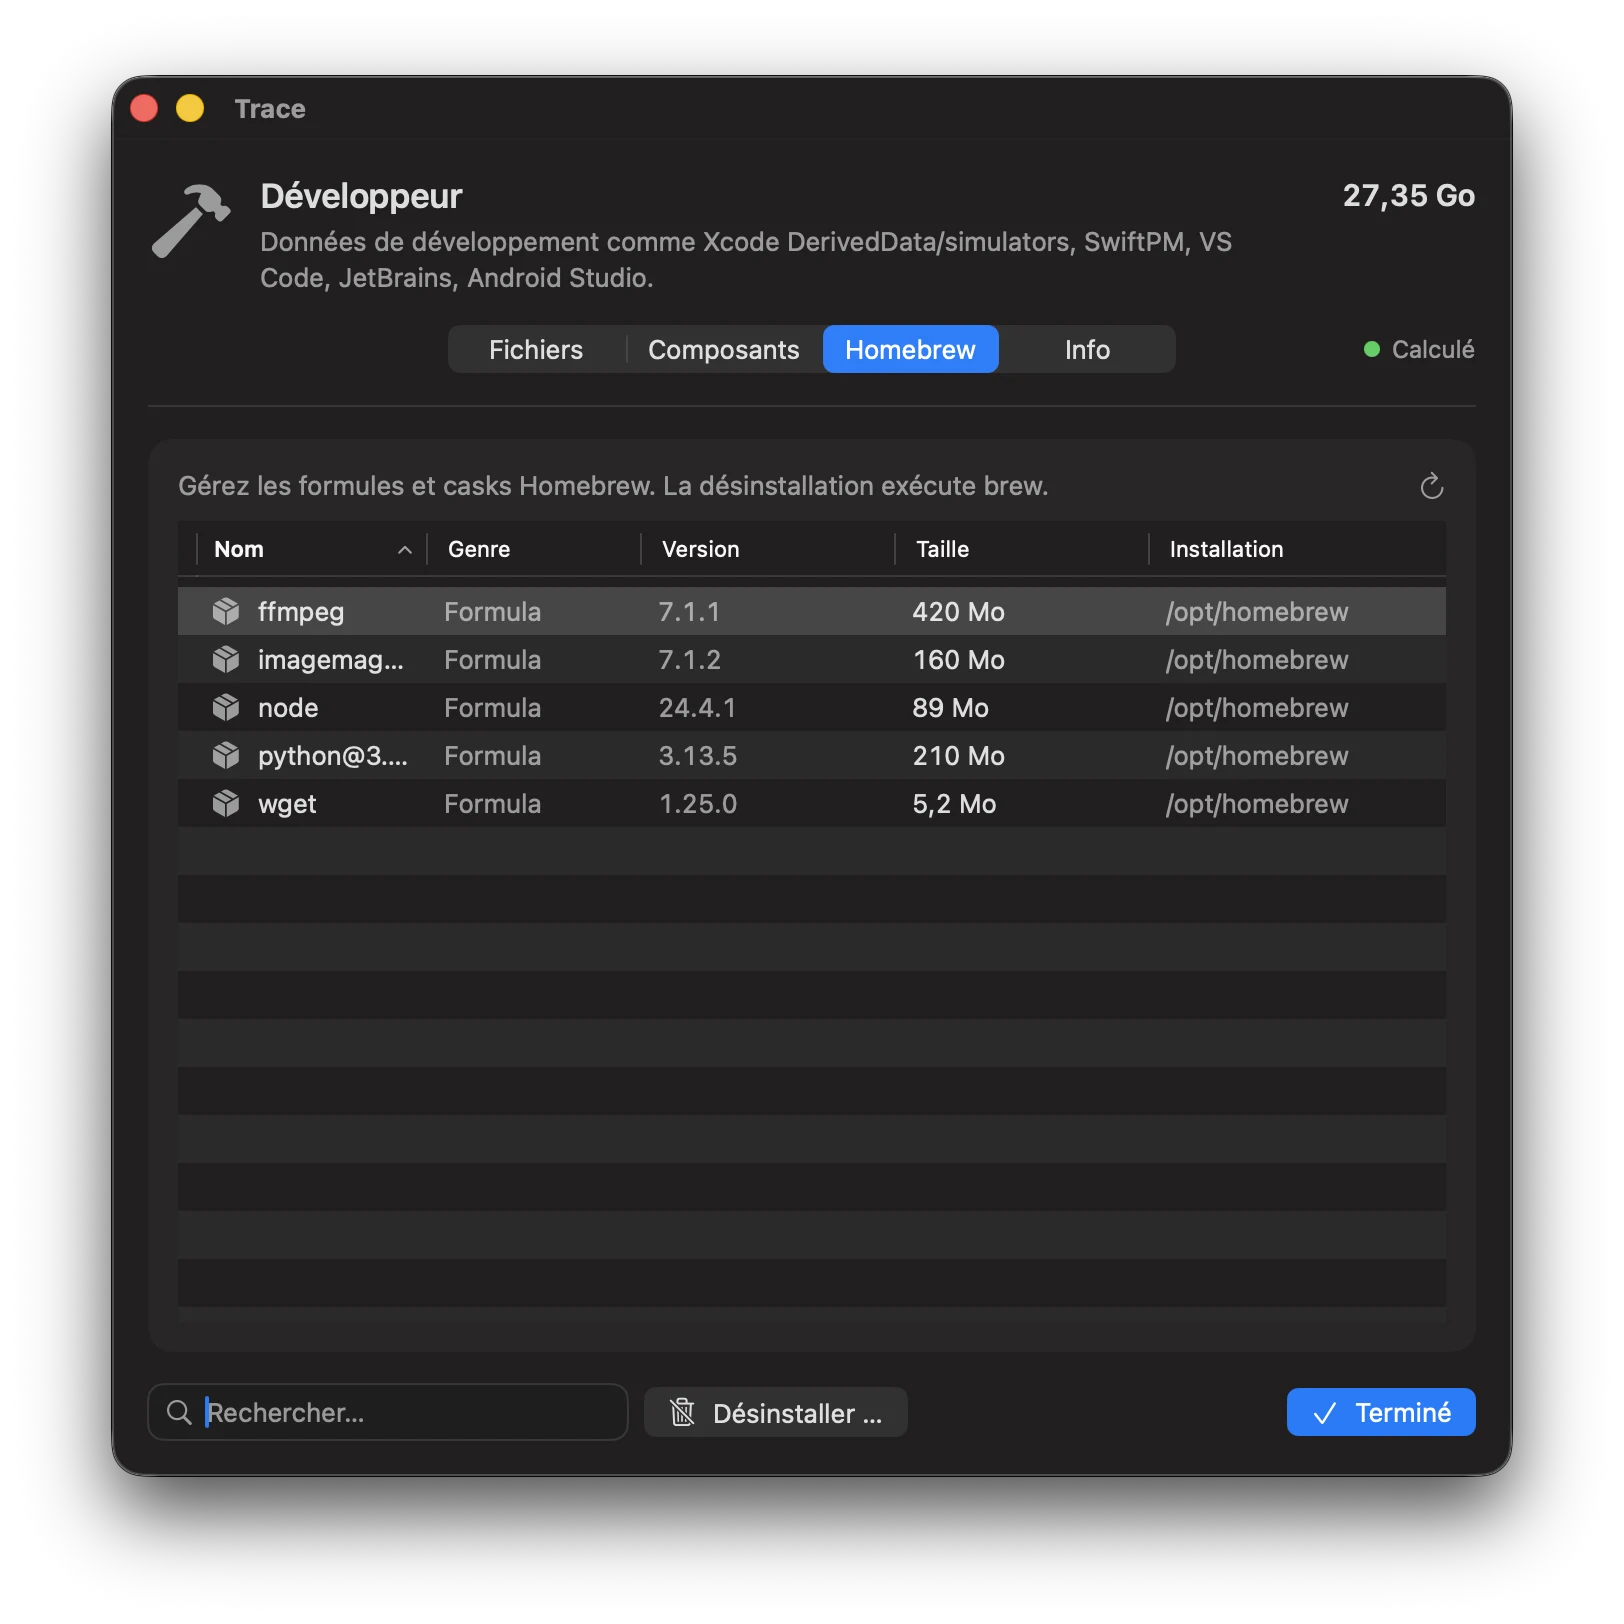Click the Désinstaller button
The width and height of the screenshot is (1624, 1624).
click(x=776, y=1412)
